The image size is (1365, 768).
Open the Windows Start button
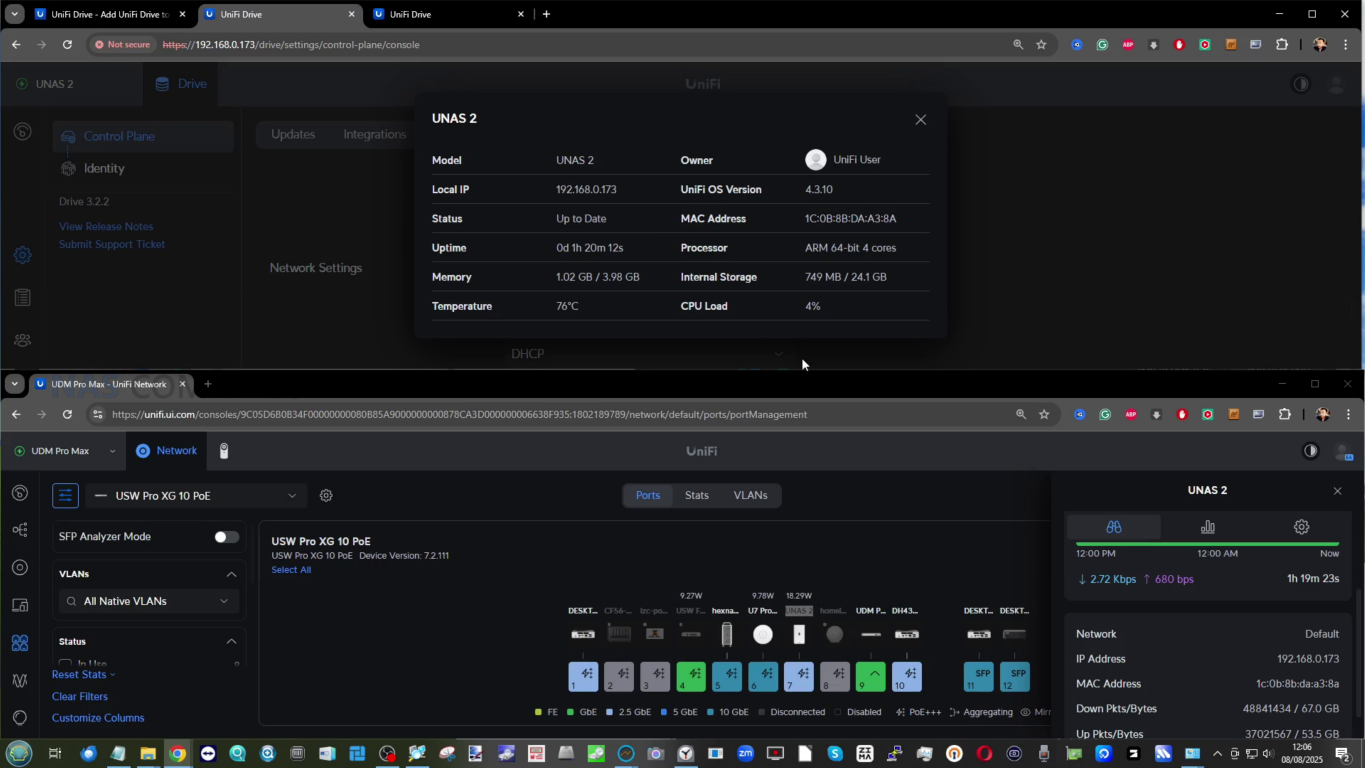(x=19, y=753)
